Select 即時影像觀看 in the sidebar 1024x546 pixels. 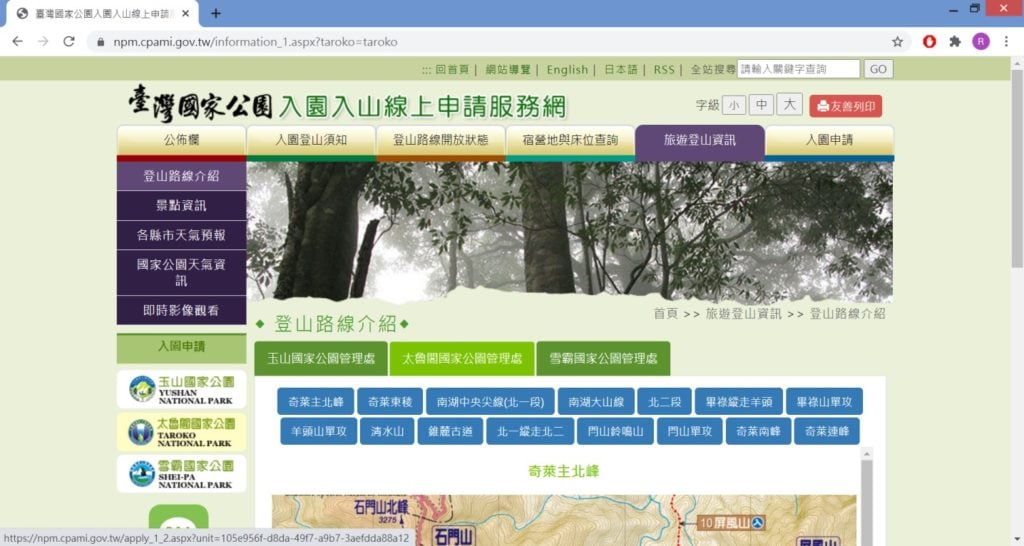point(181,310)
